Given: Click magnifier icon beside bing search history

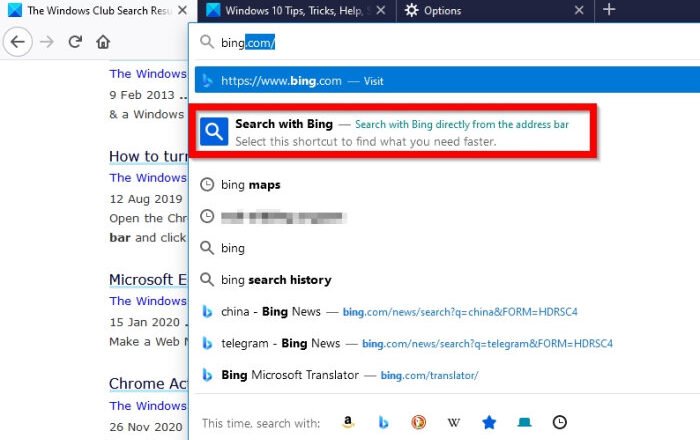Looking at the screenshot, I should point(207,279).
